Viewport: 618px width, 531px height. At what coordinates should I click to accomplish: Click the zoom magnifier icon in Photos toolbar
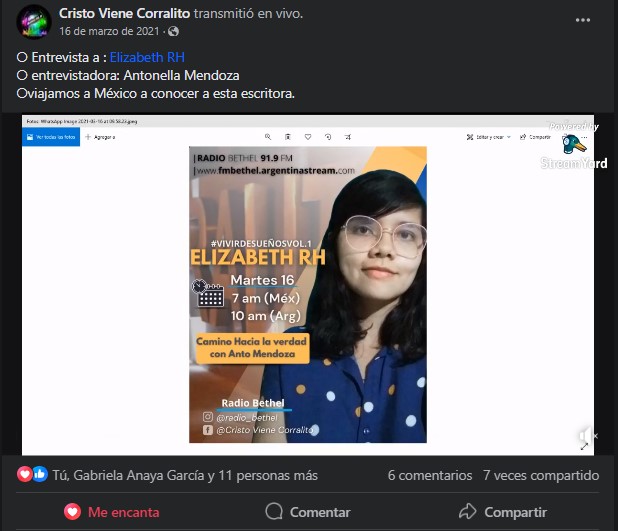(x=268, y=137)
